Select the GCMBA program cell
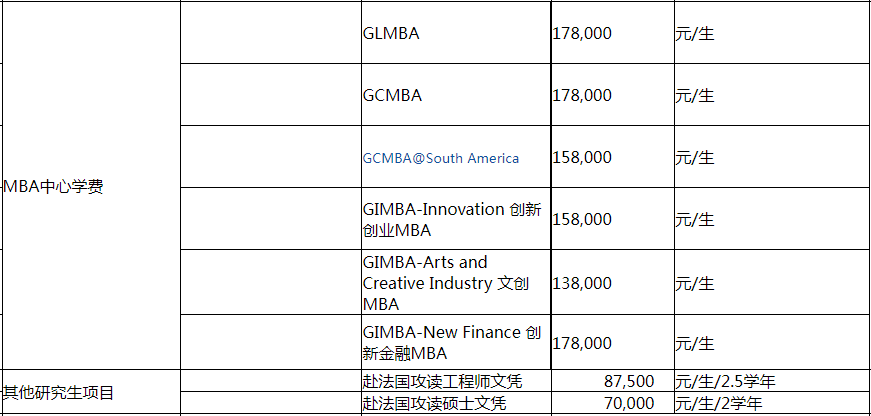This screenshot has width=871, height=416. [456, 94]
